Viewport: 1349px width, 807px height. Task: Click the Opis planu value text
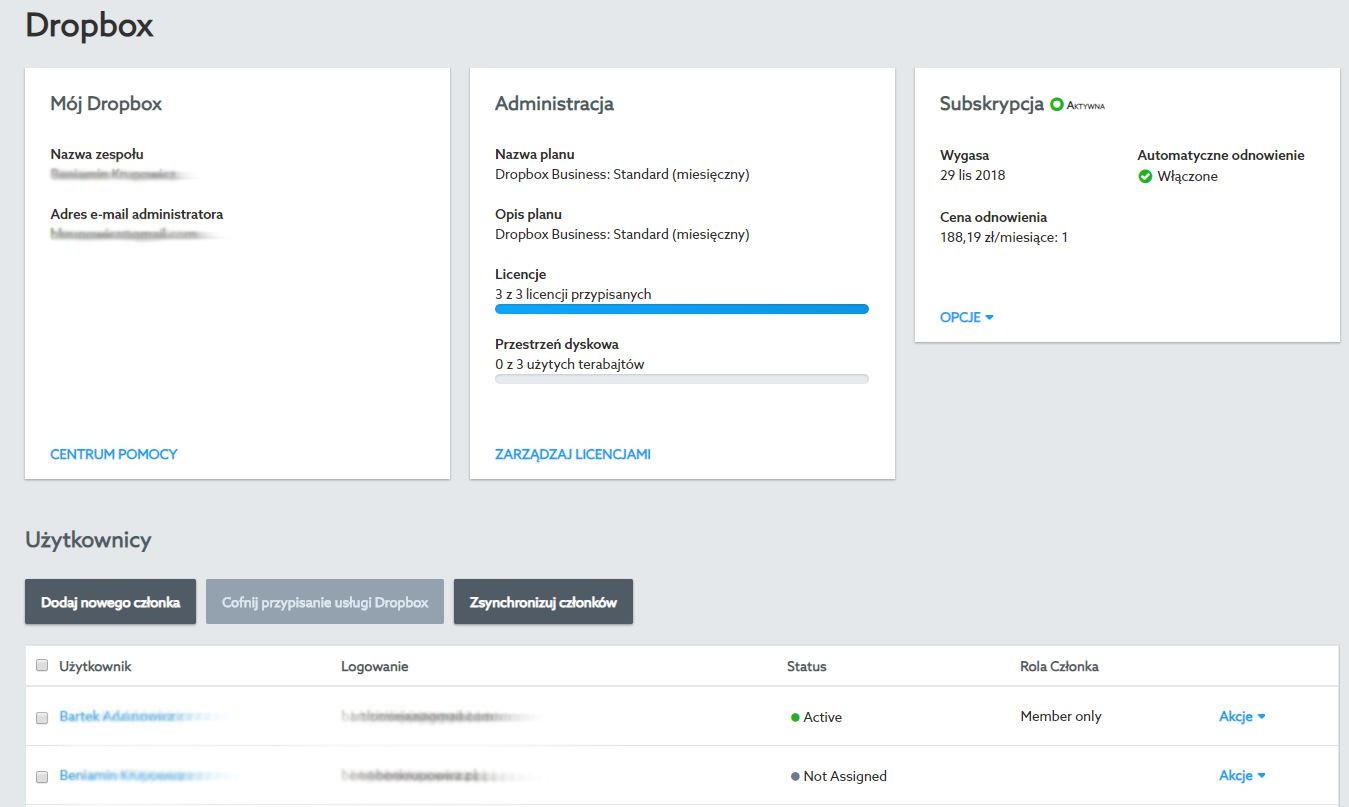622,234
